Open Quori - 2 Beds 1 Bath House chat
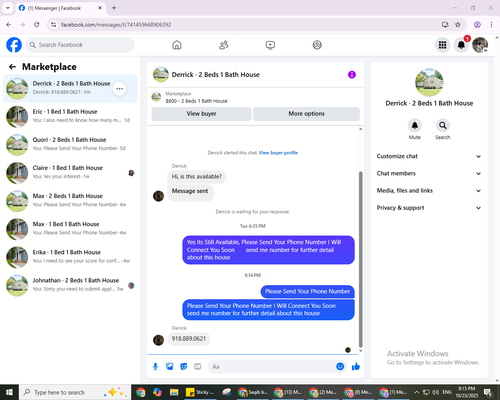500x400 pixels. point(70,145)
